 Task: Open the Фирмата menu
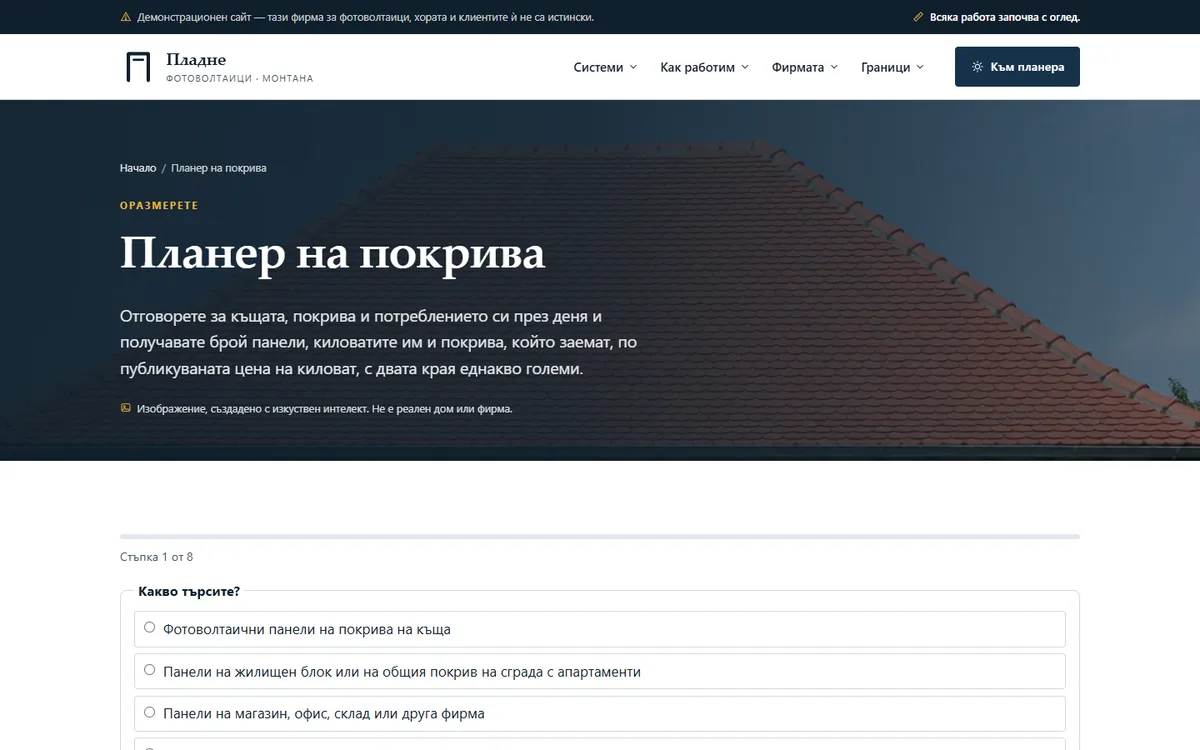(805, 67)
